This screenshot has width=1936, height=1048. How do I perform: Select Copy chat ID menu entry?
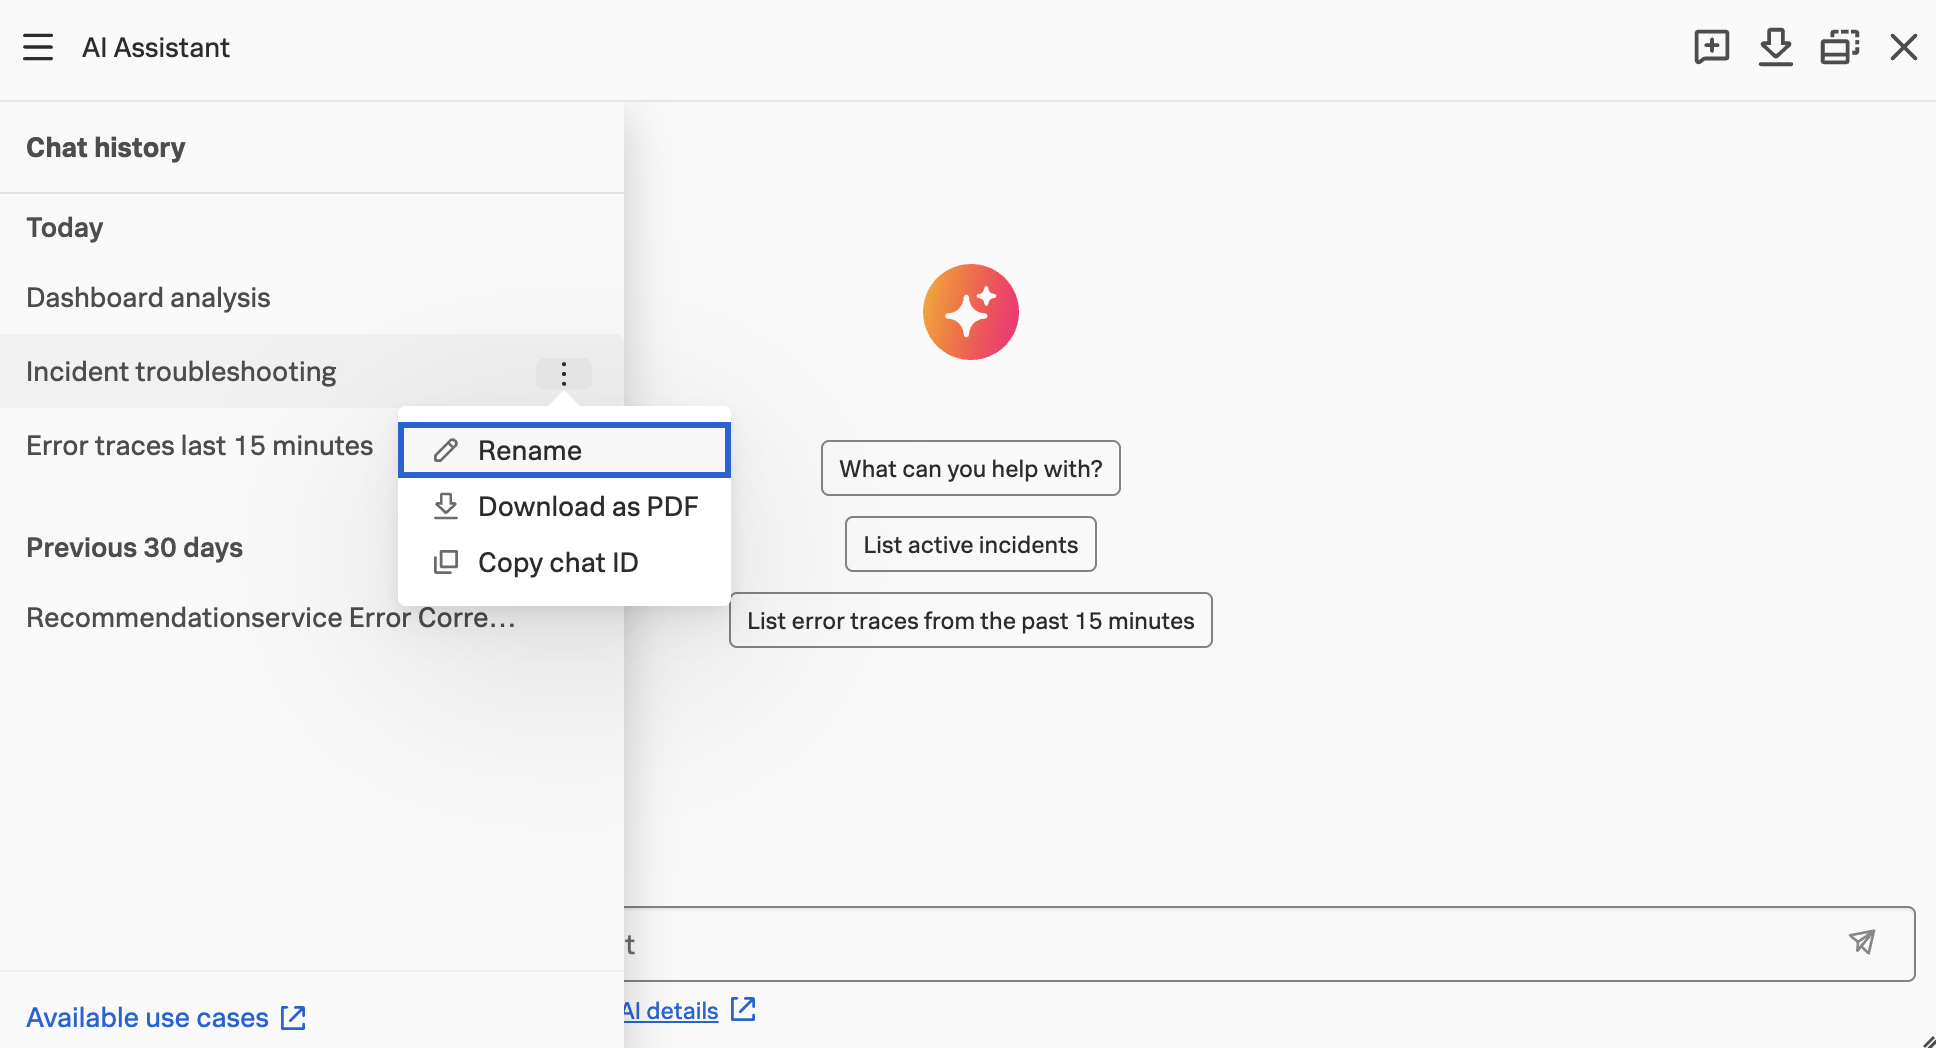coord(564,562)
